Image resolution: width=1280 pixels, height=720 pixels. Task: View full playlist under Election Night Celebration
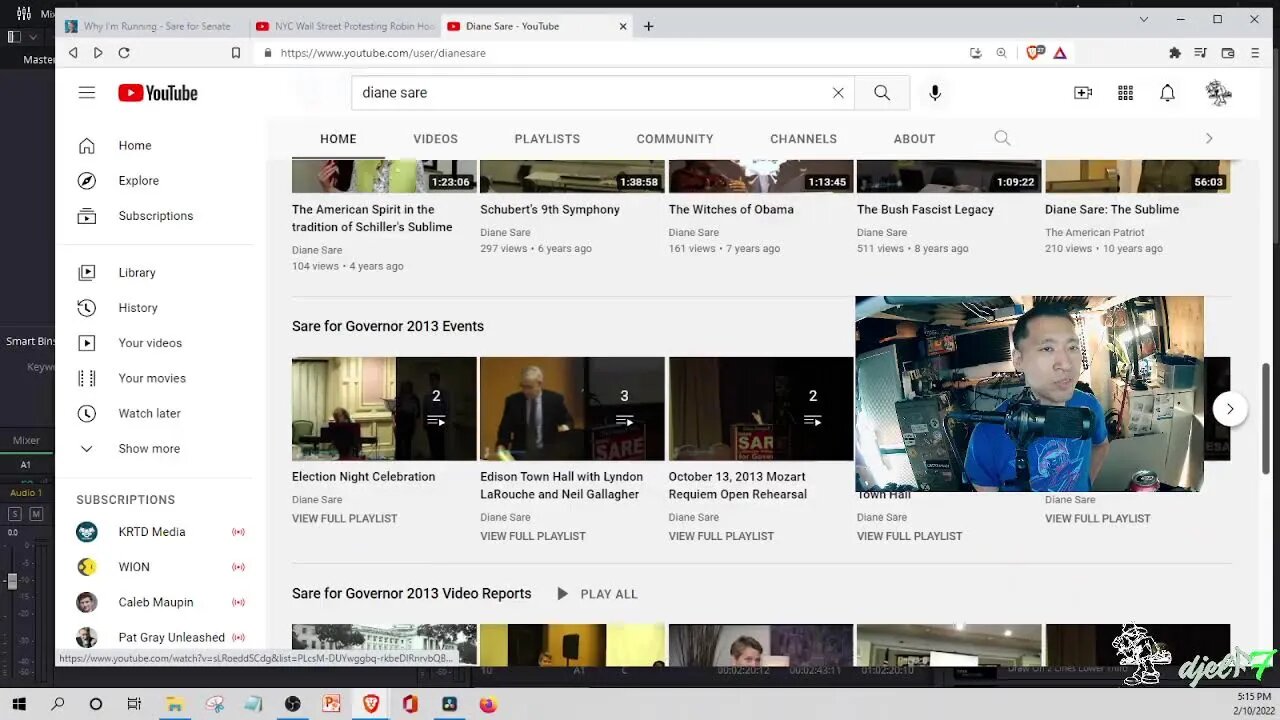point(344,518)
